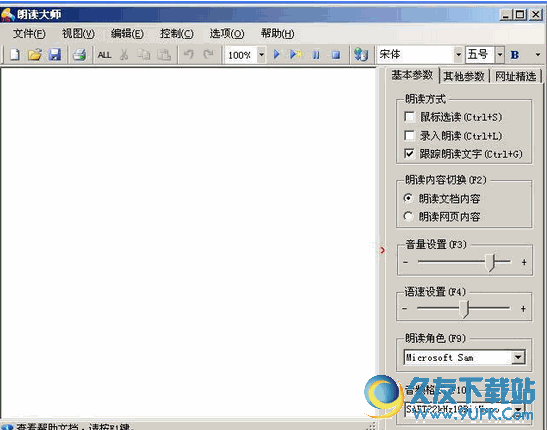Open the 选项(O) menu
This screenshot has height=430, width=547.
pos(227,34)
